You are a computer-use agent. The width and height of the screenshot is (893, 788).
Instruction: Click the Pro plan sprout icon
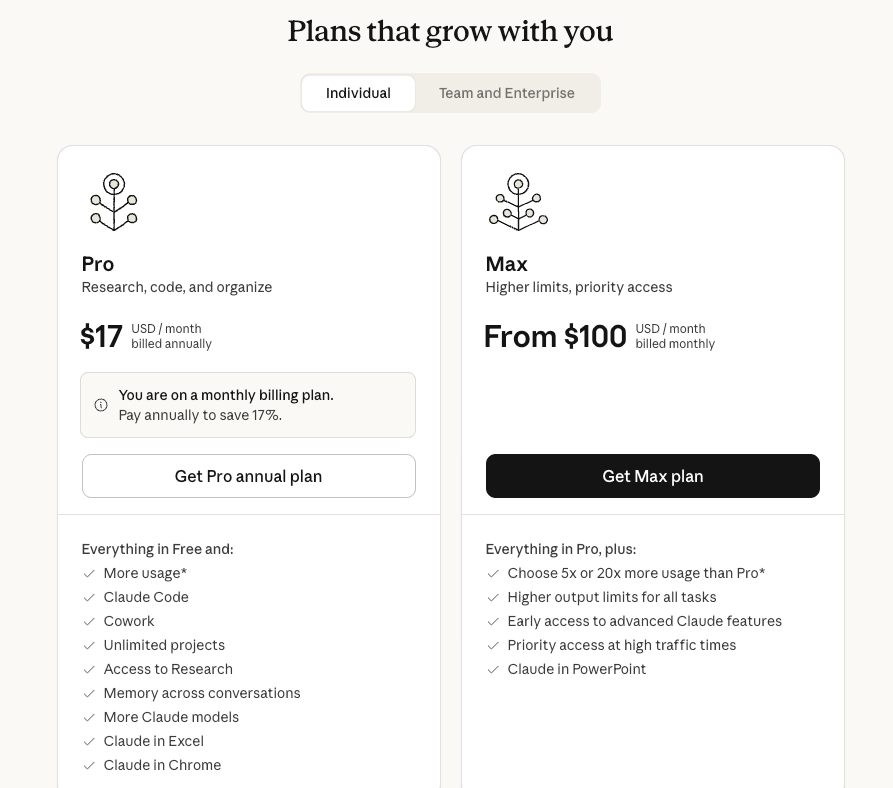click(x=114, y=202)
